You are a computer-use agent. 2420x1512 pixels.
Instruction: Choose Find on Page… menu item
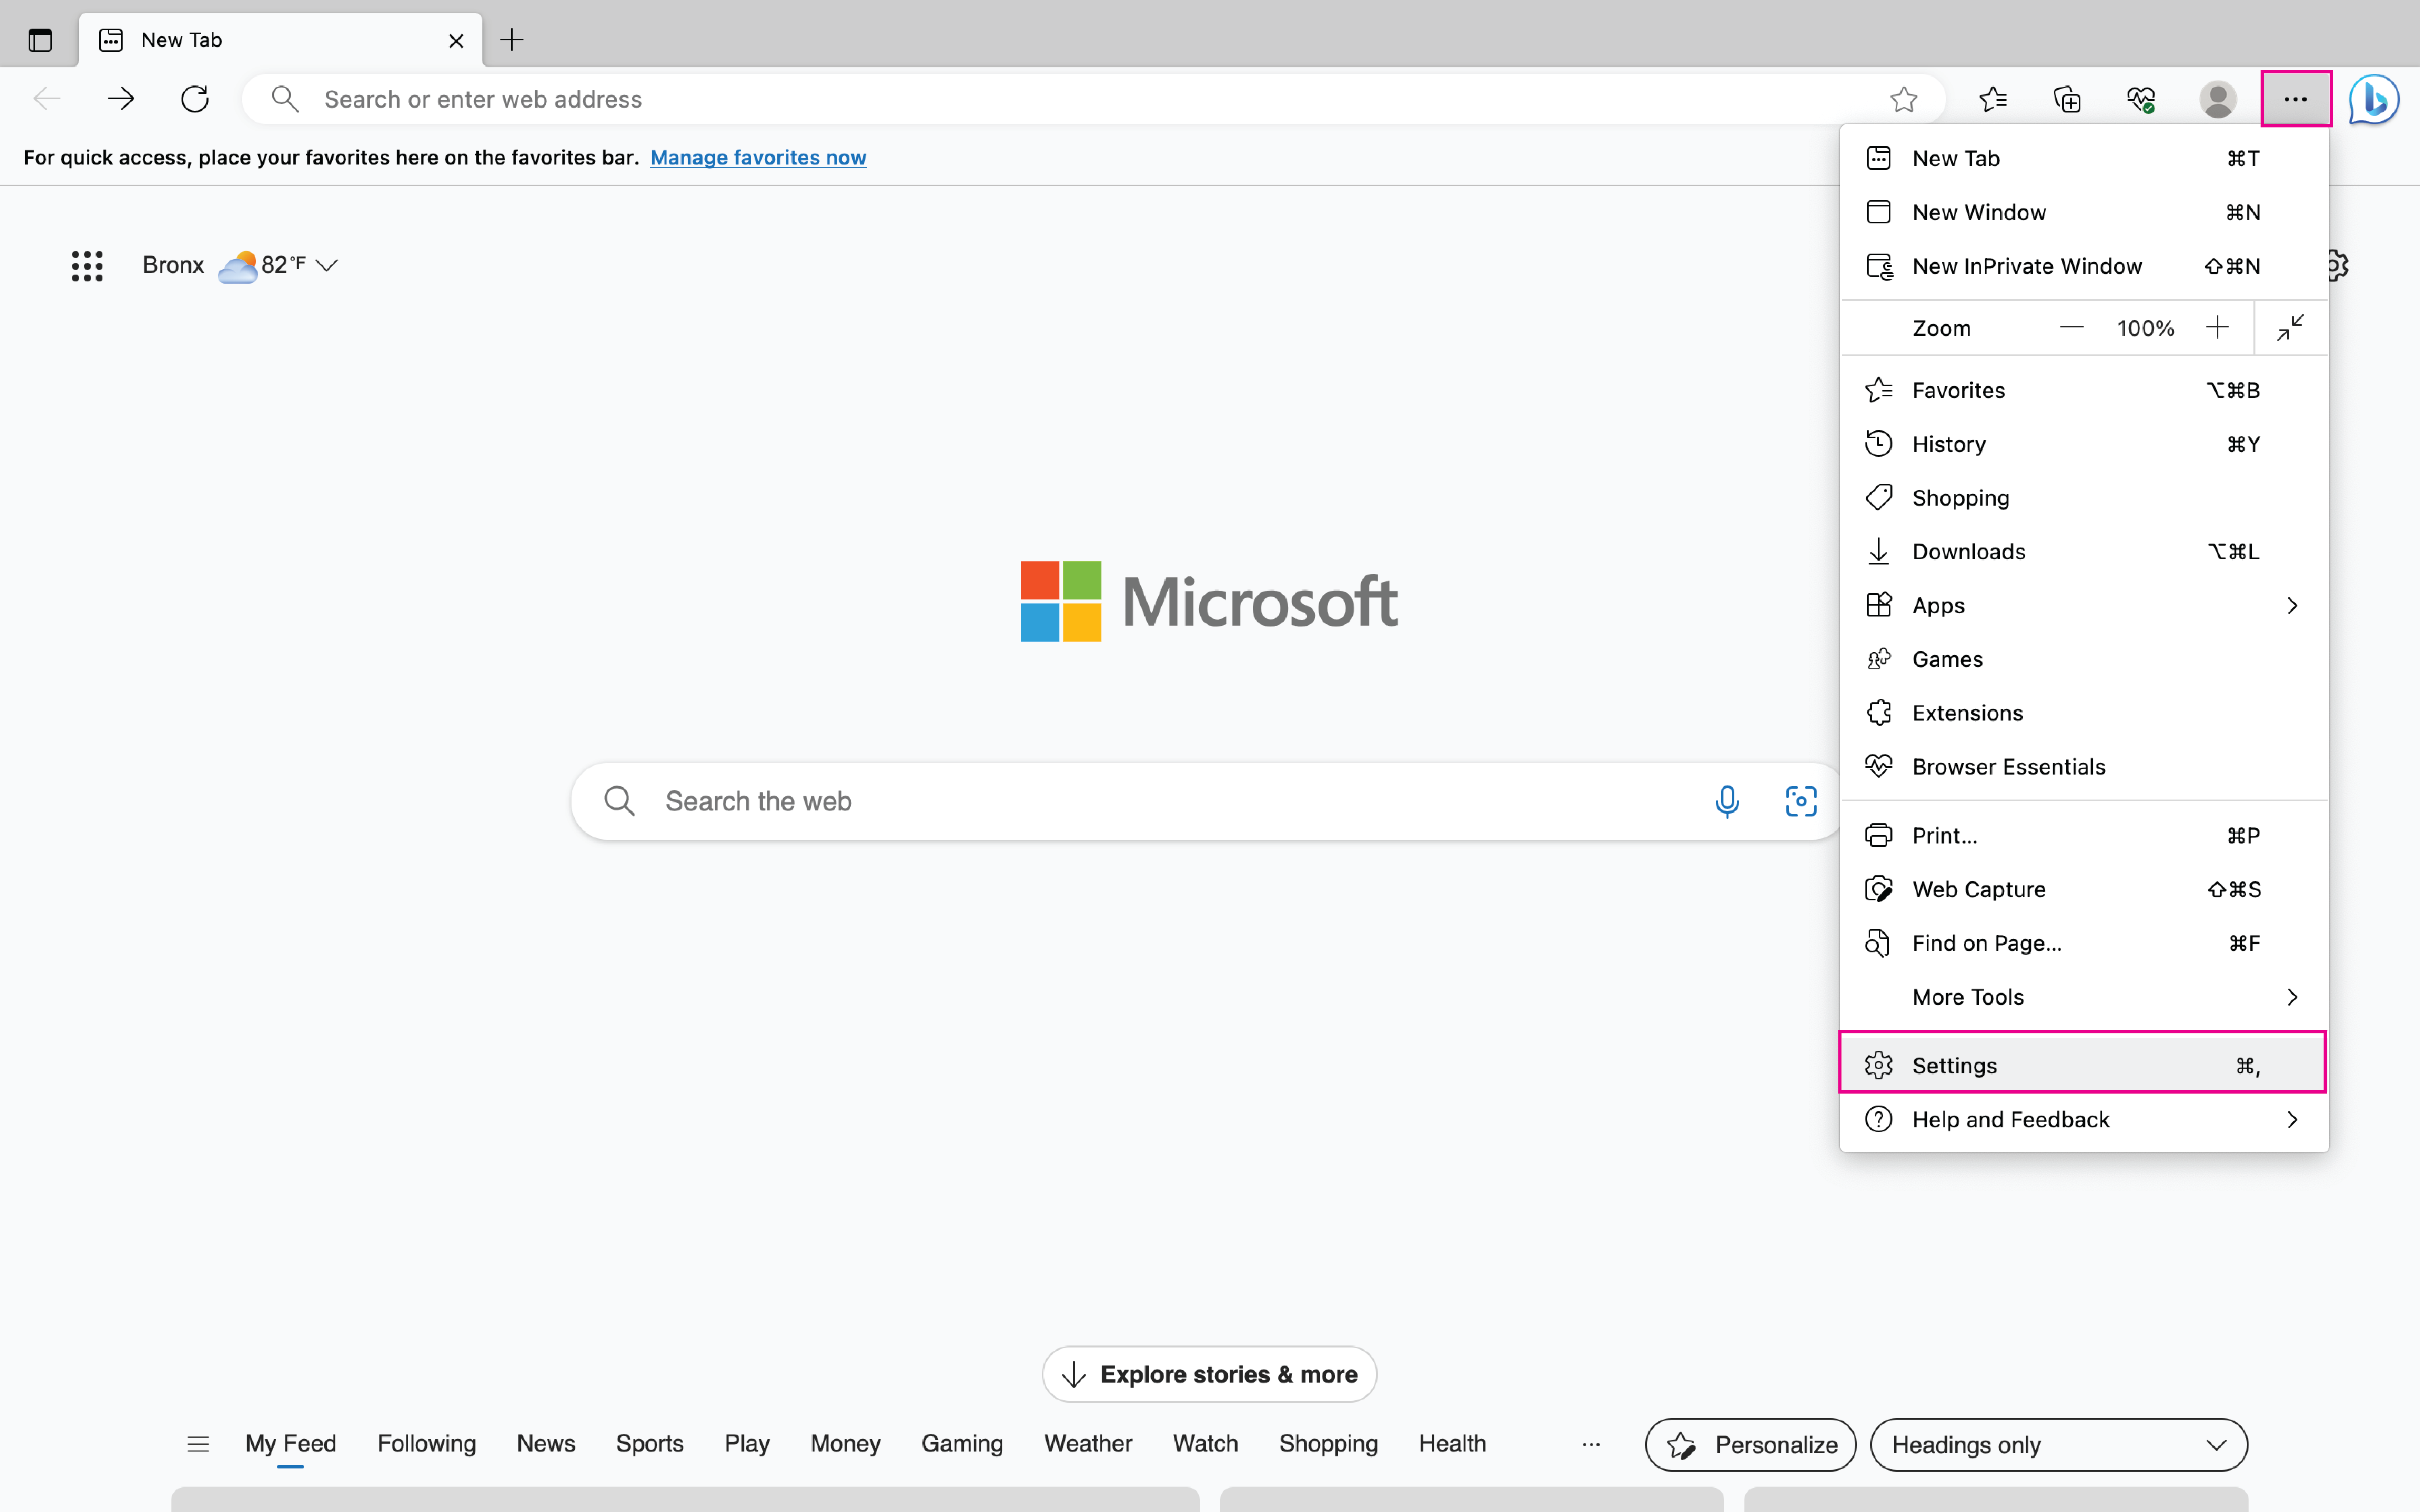pyautogui.click(x=2084, y=943)
